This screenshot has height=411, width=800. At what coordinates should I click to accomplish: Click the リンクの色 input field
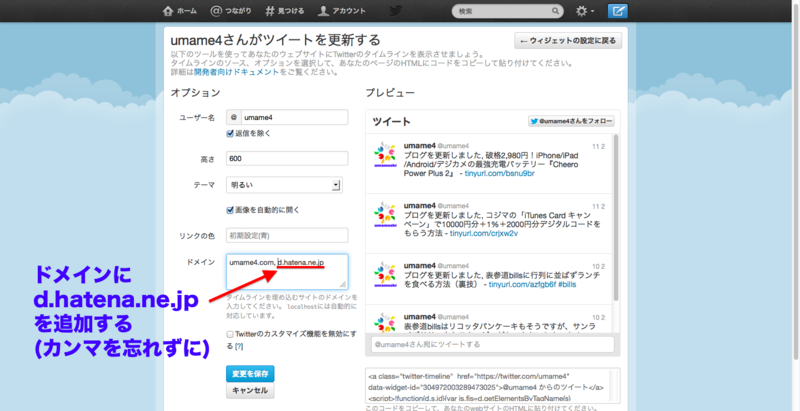coord(287,236)
